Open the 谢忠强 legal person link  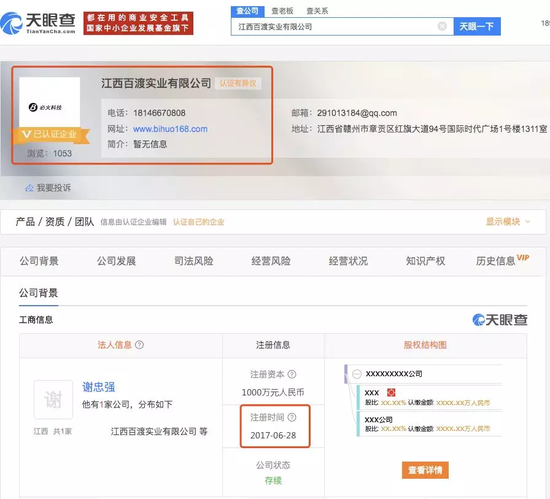(99, 387)
